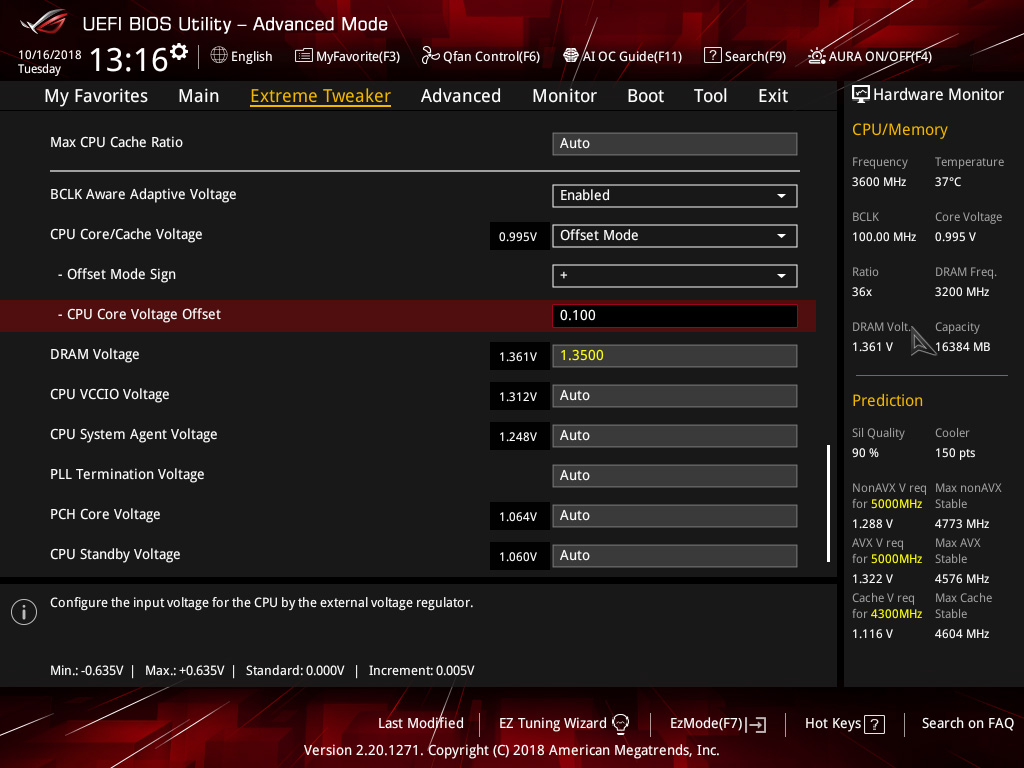Open MyFavorite(F3) list icon
This screenshot has width=1024, height=768.
[x=303, y=56]
